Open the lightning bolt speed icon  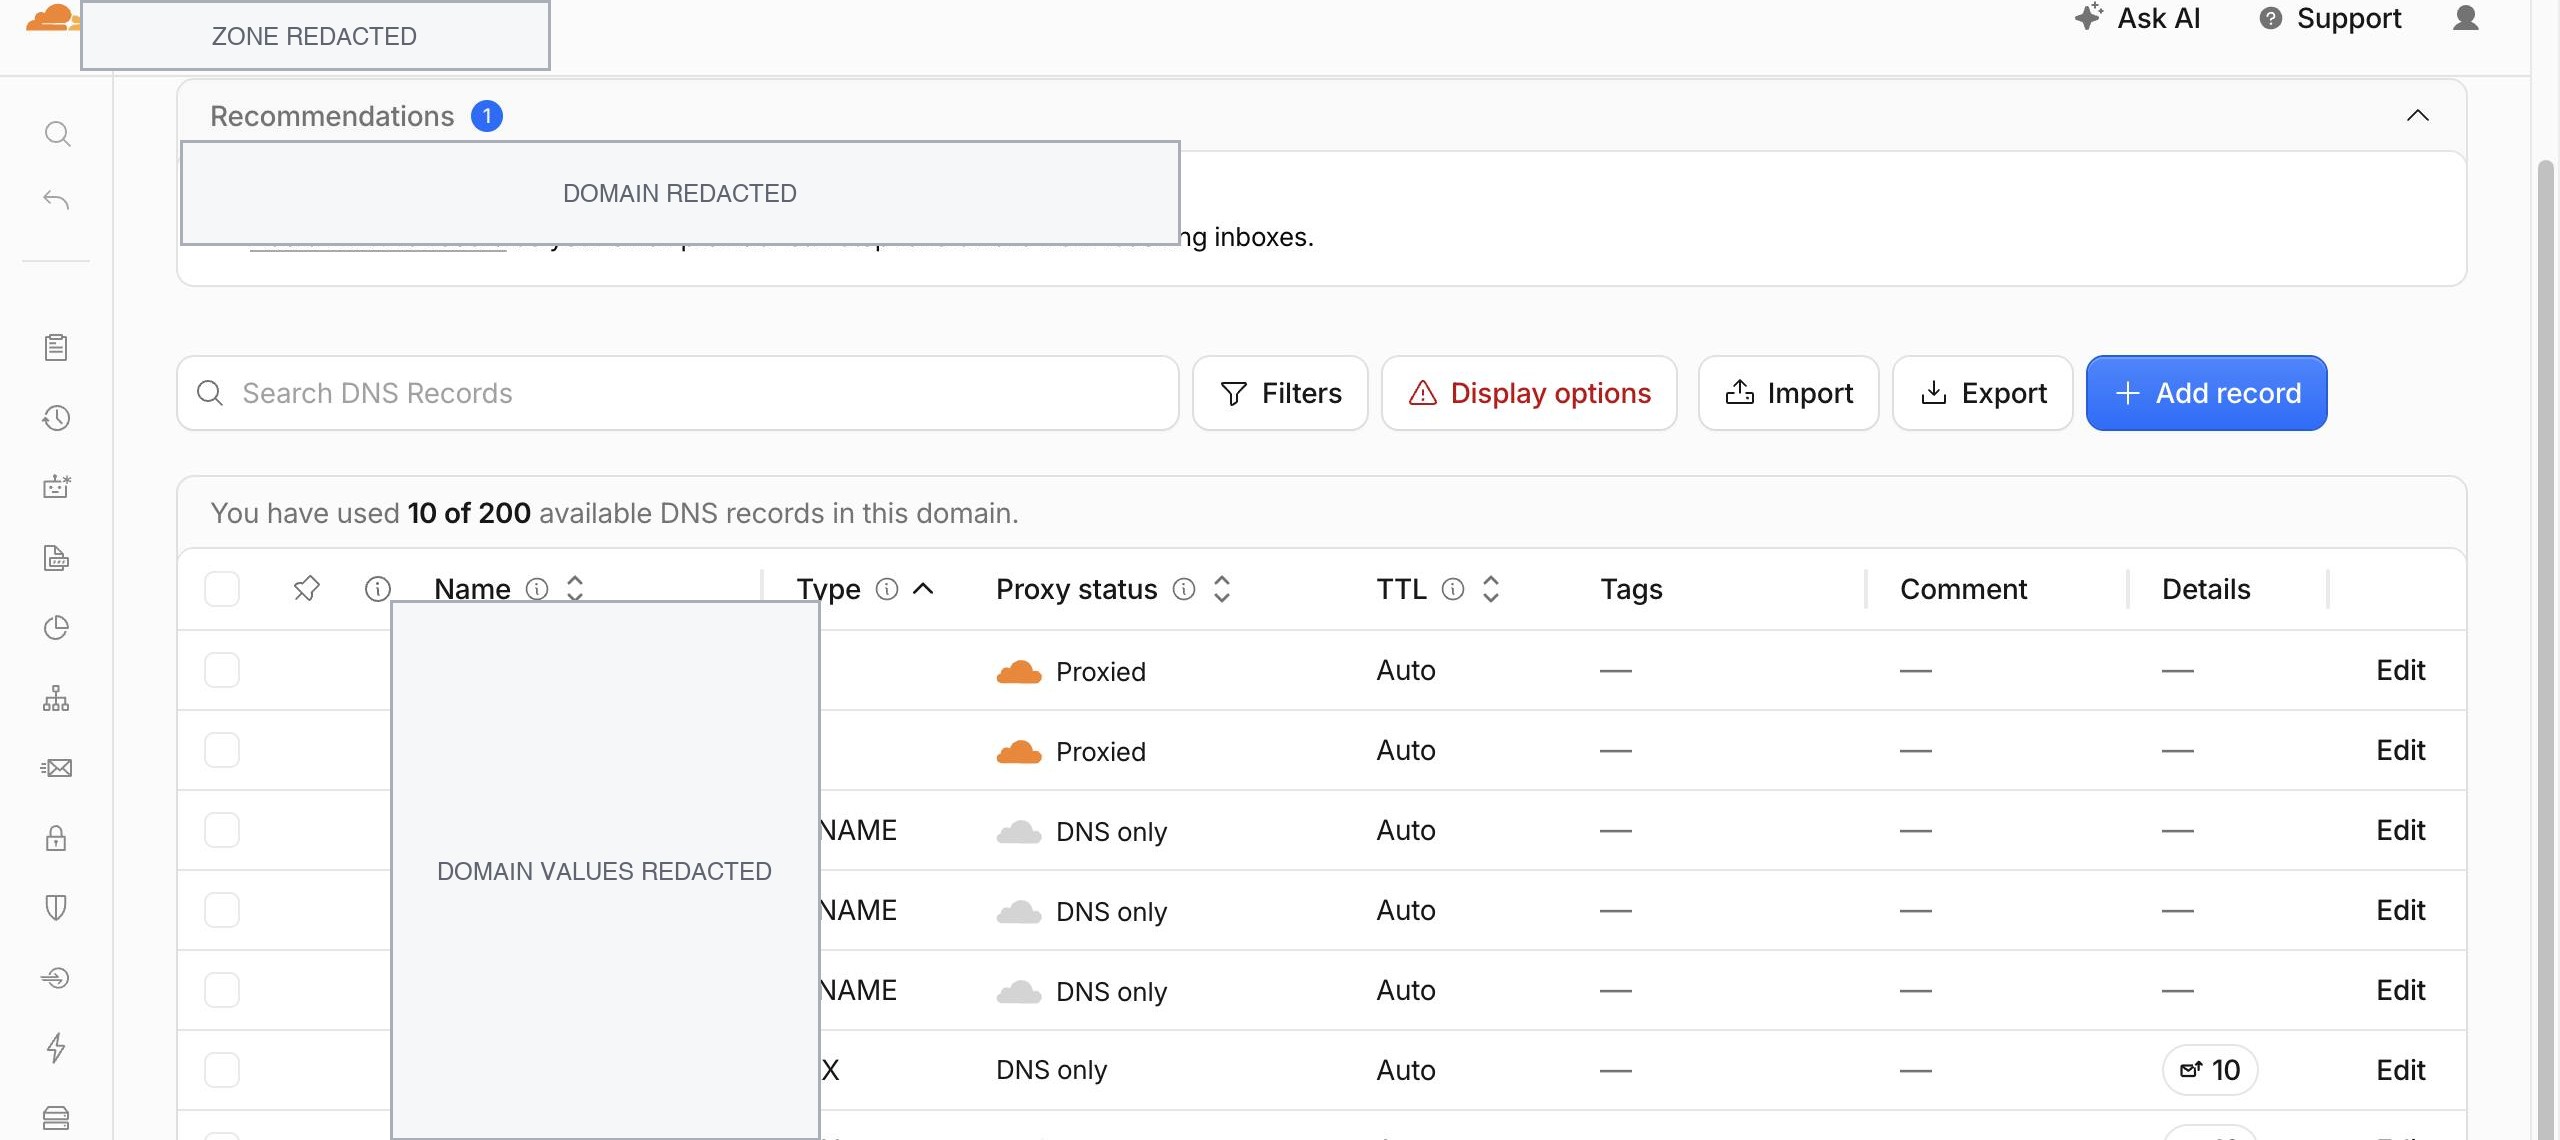click(56, 1047)
